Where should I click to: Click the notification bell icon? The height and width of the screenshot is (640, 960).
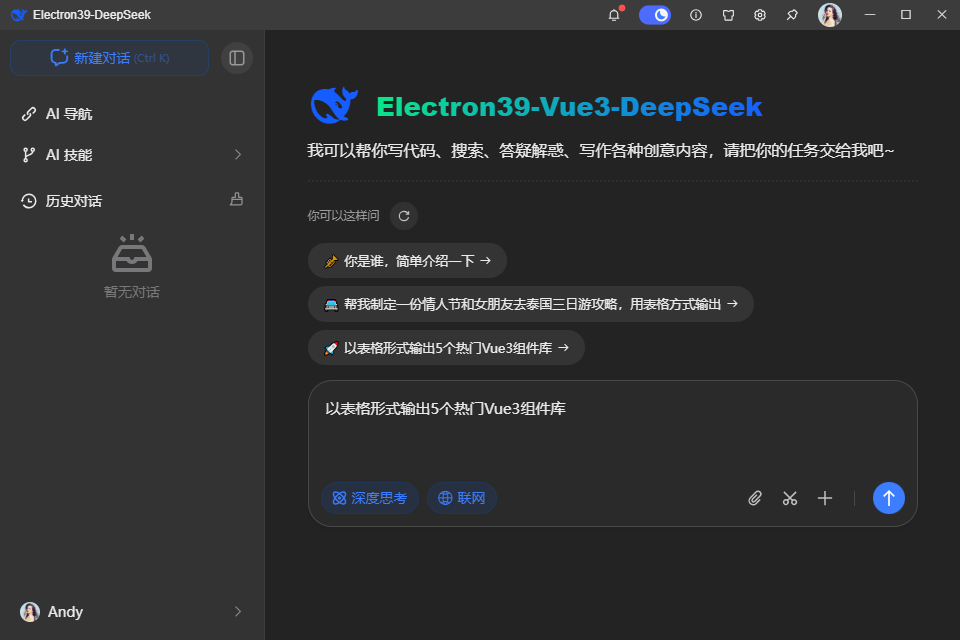pos(614,14)
